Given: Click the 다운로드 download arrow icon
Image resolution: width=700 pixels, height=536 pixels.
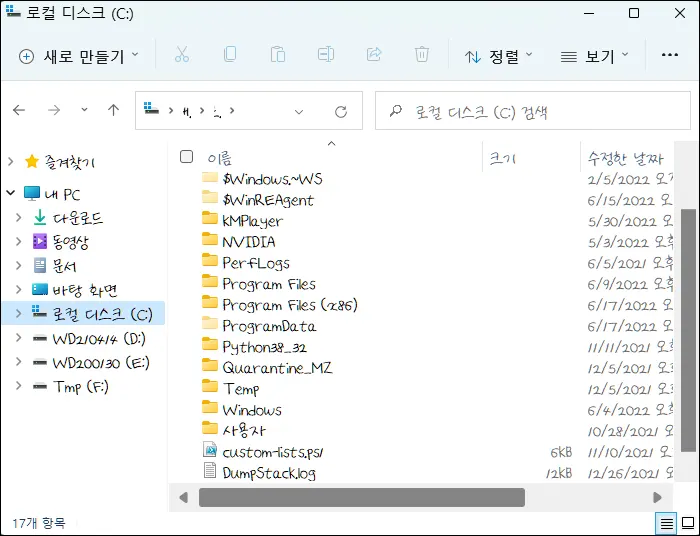Looking at the screenshot, I should [40, 217].
